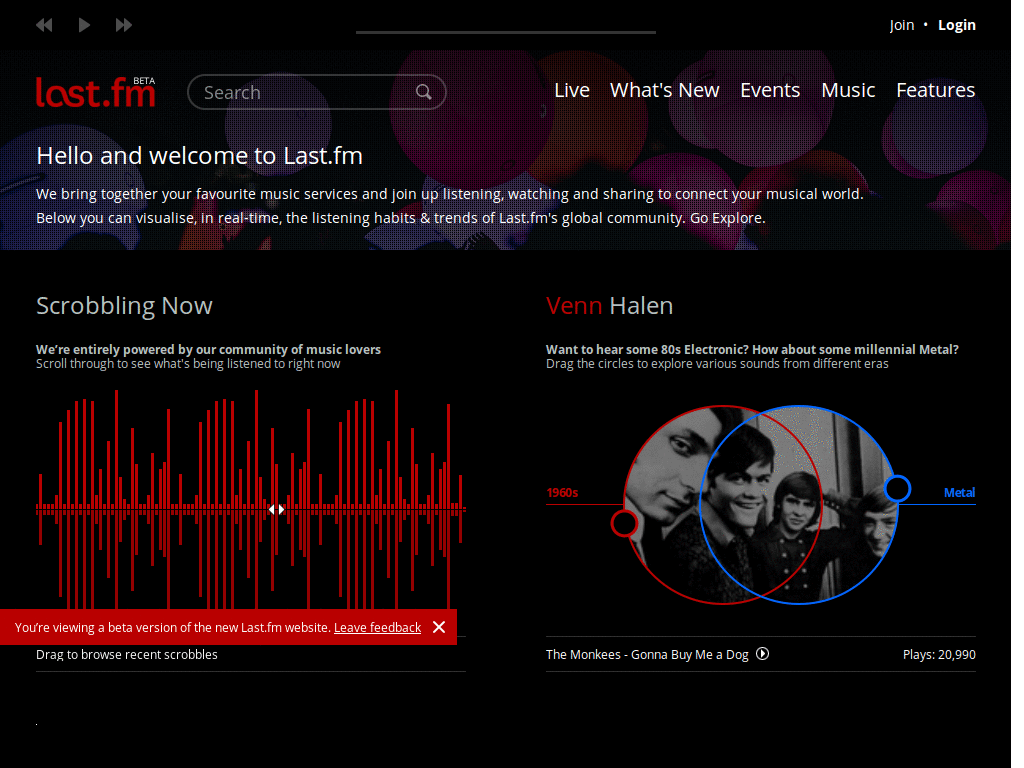
Task: Dismiss the beta notice with the X
Action: pos(439,627)
